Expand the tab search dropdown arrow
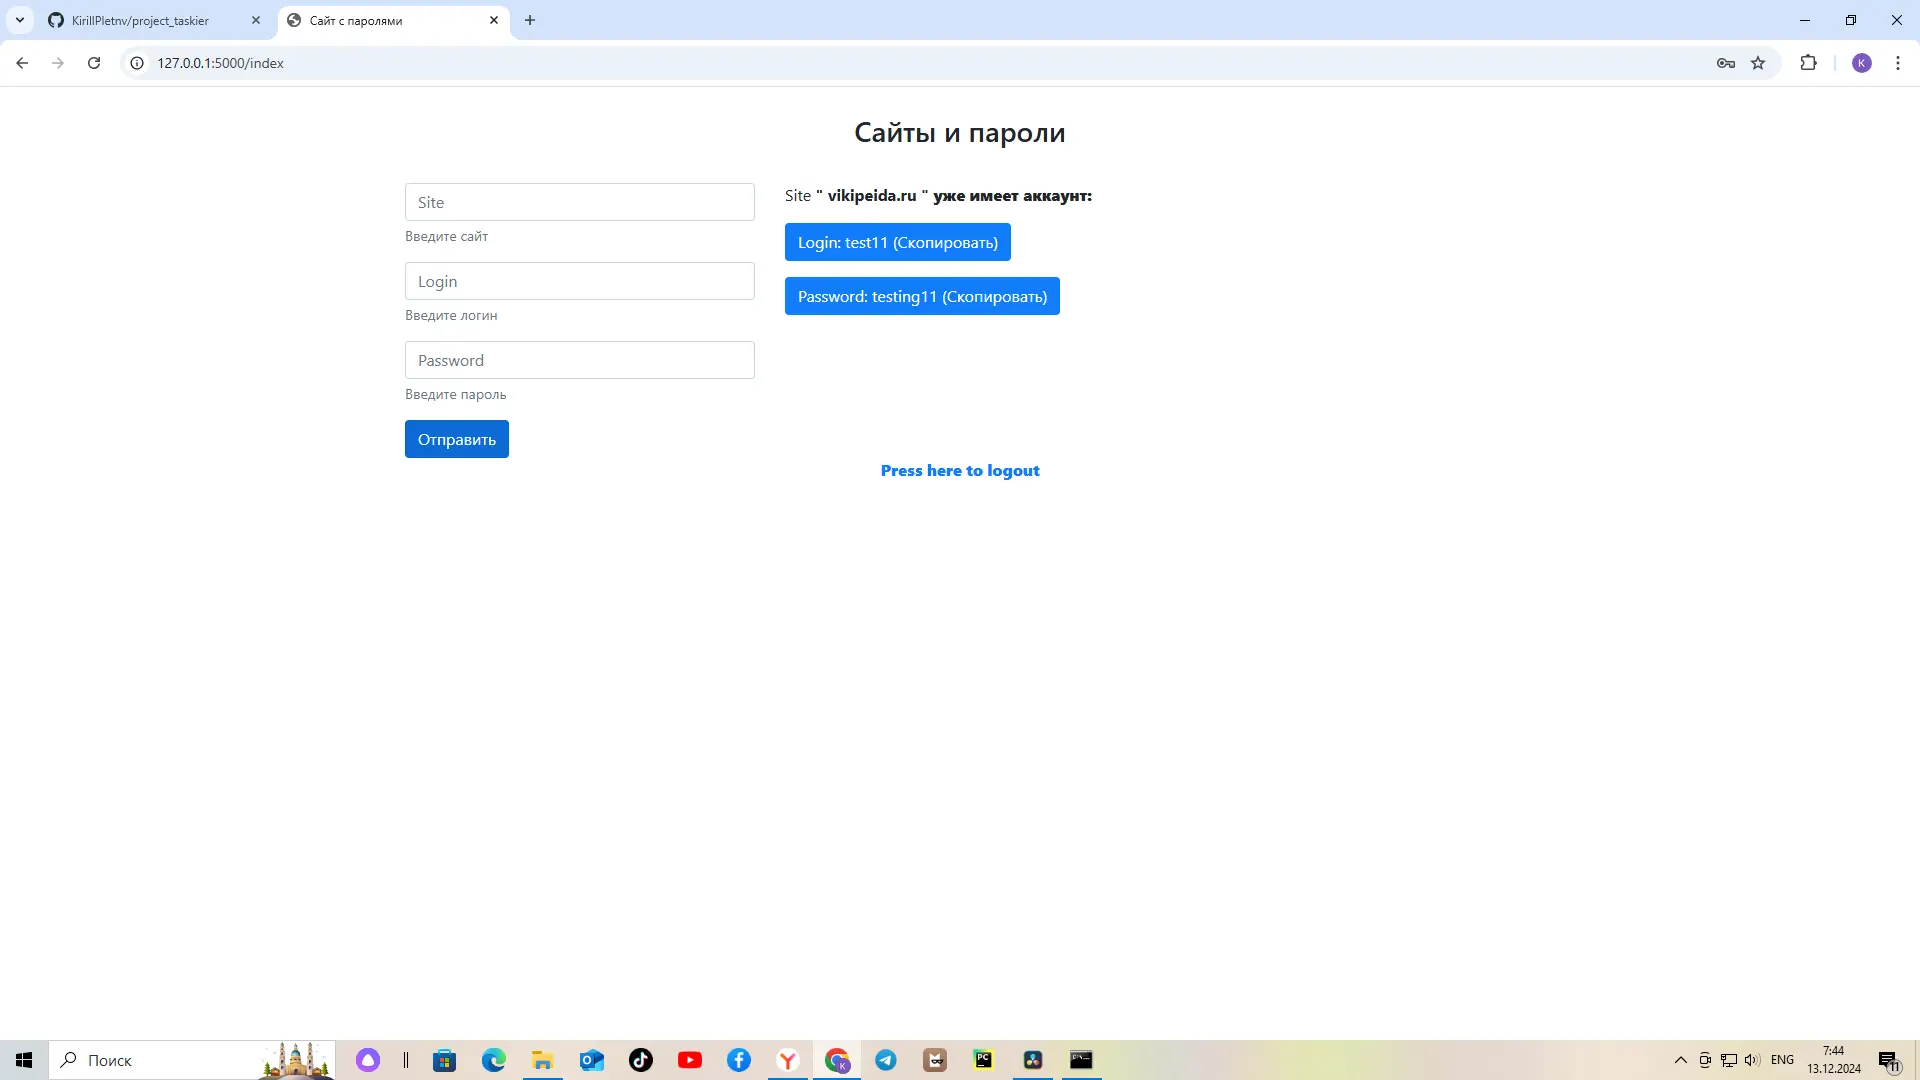1920x1080 pixels. (x=19, y=20)
